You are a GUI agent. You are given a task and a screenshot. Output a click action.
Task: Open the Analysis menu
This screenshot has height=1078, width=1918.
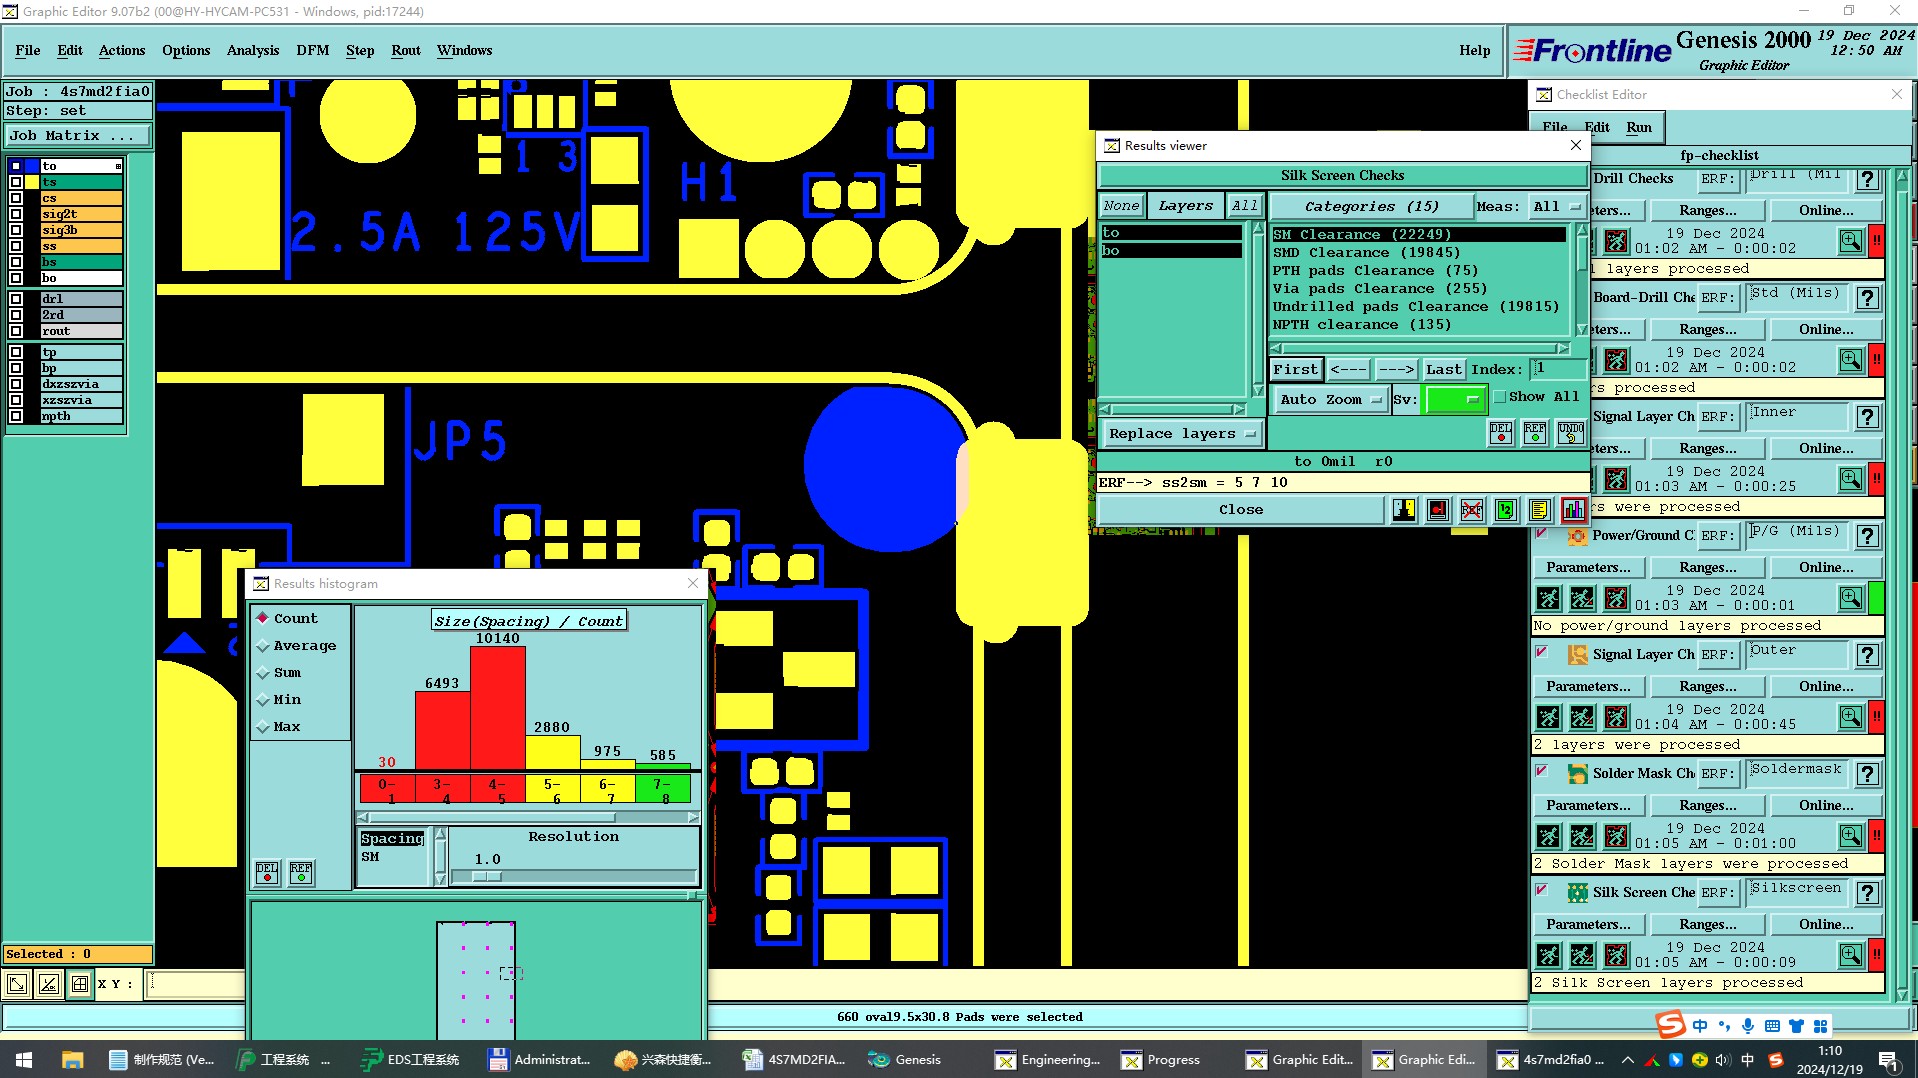point(253,50)
